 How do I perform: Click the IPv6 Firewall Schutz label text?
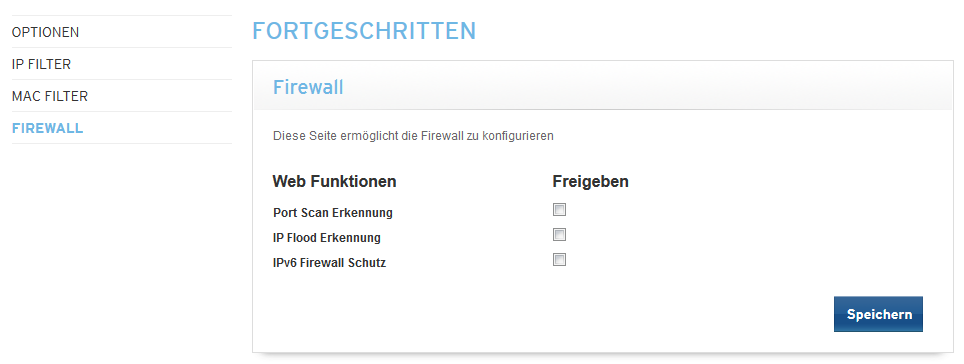(330, 263)
